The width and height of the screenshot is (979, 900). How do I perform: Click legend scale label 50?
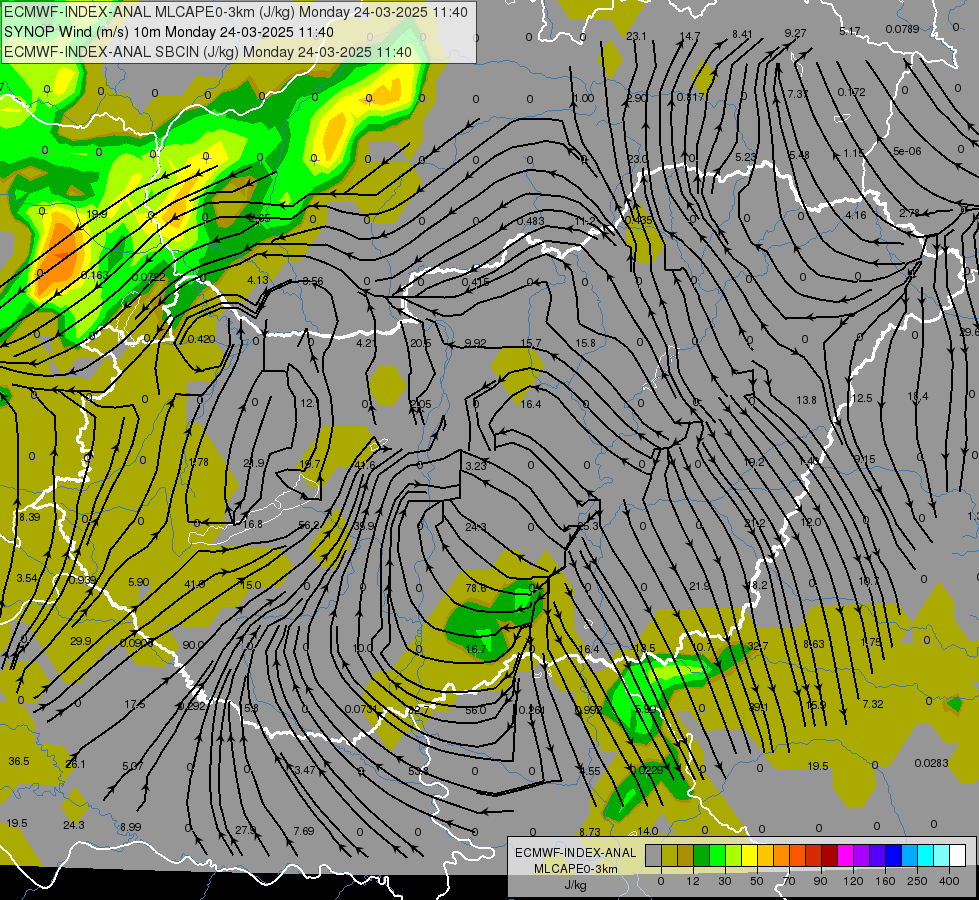click(756, 881)
